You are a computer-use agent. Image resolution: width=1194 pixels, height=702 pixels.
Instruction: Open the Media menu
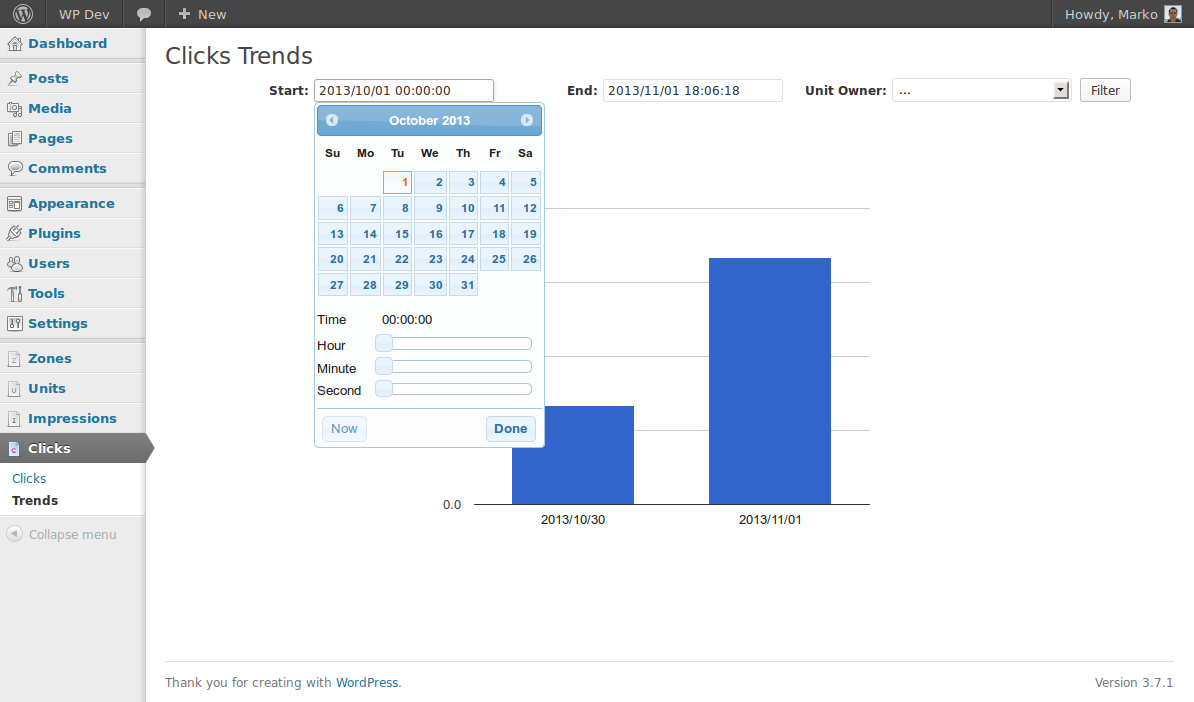click(49, 109)
